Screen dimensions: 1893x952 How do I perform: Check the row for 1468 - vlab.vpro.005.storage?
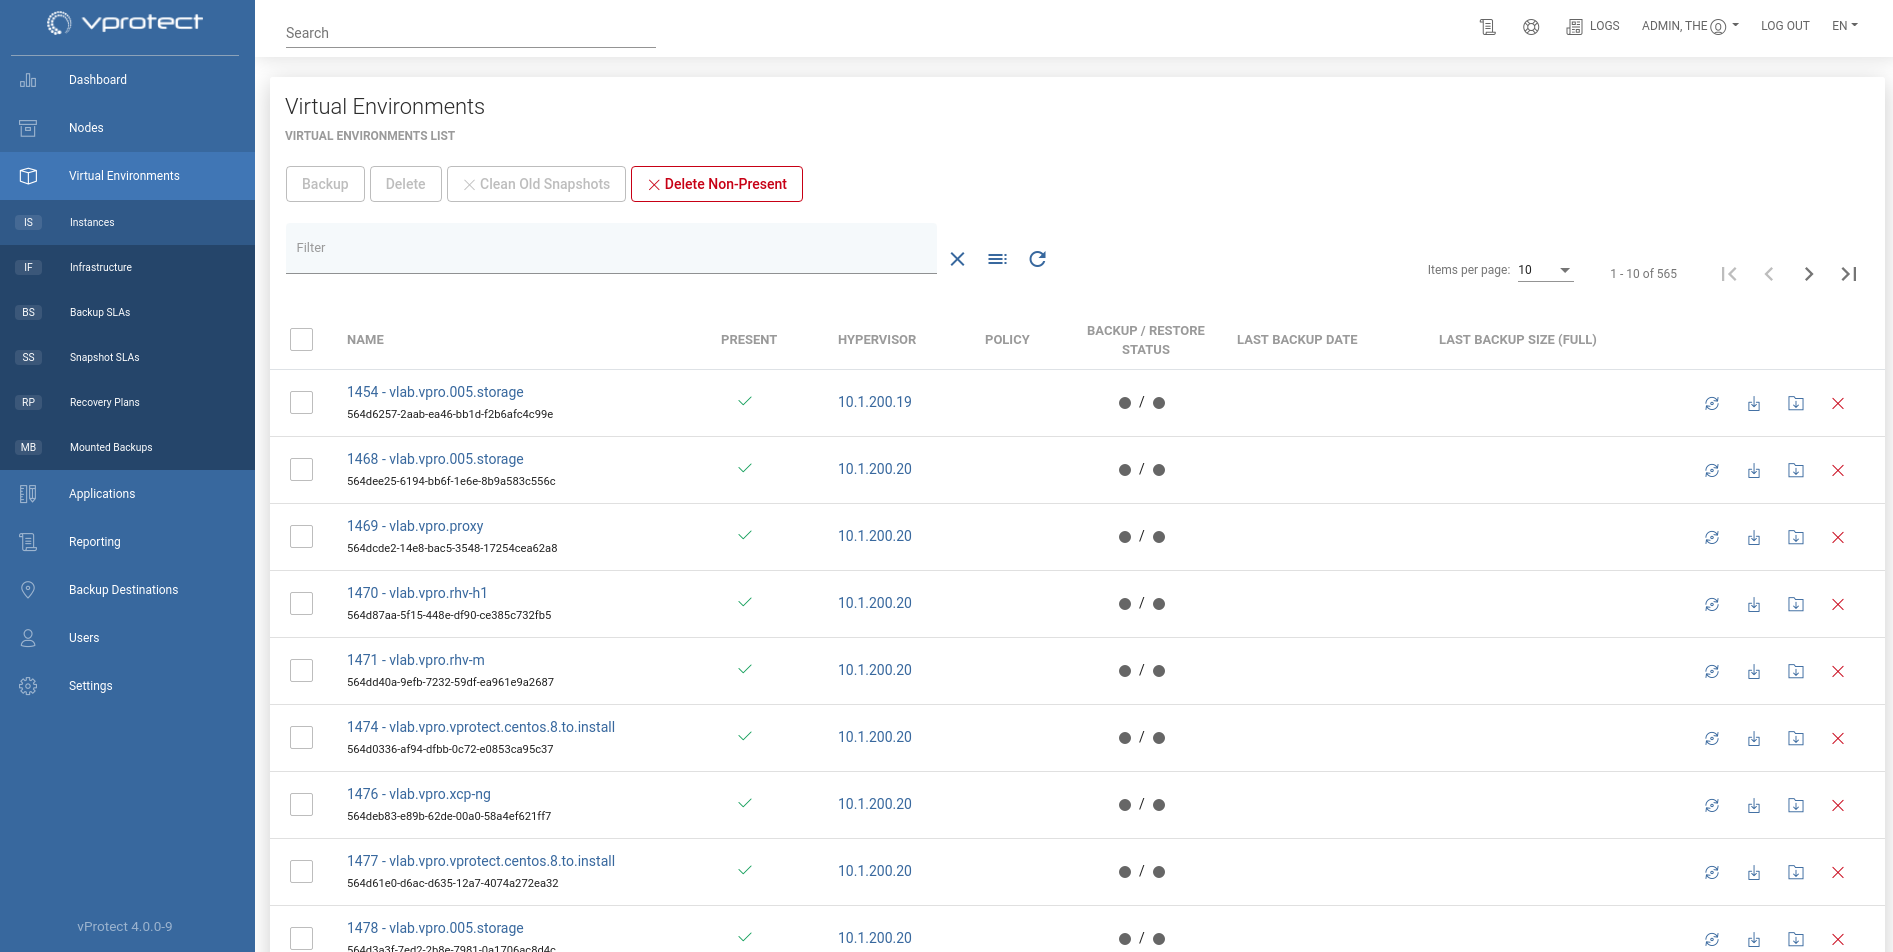[301, 469]
